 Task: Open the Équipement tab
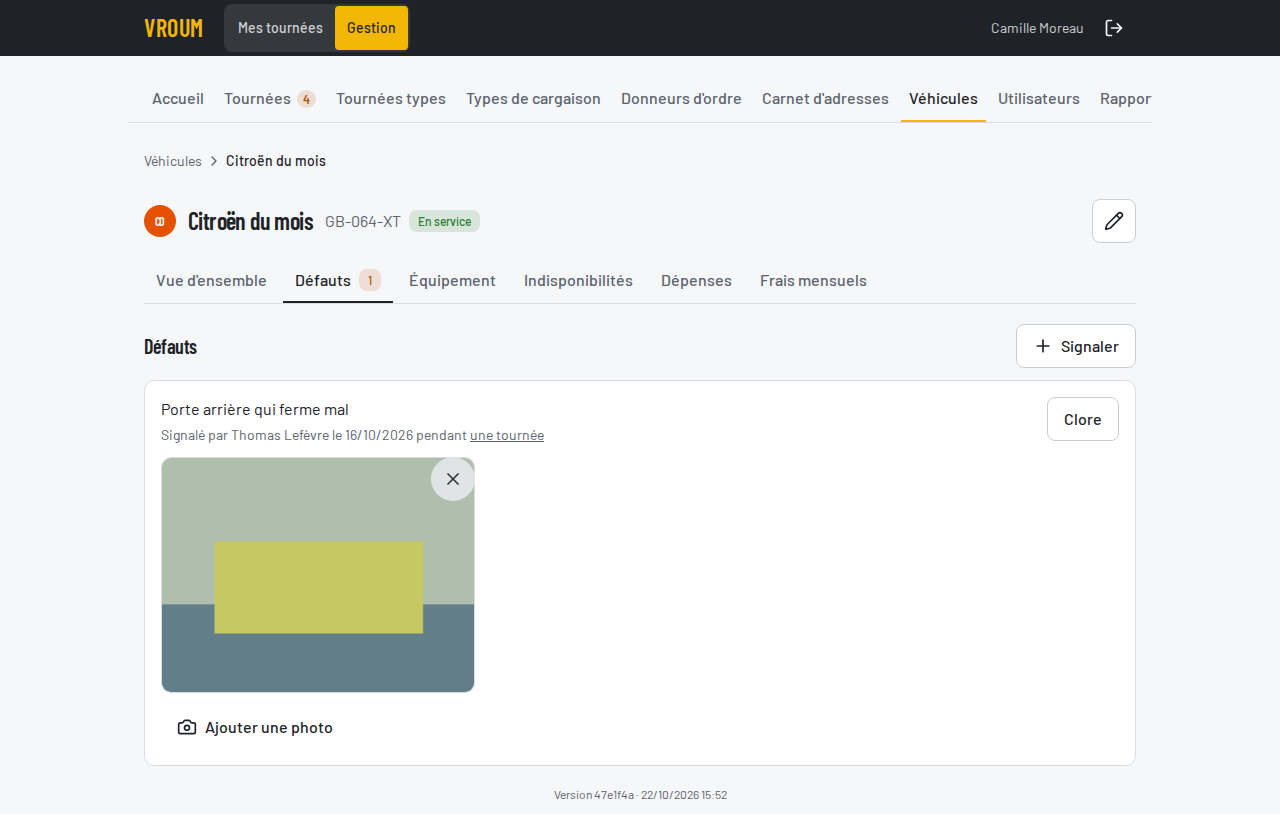[x=452, y=280]
